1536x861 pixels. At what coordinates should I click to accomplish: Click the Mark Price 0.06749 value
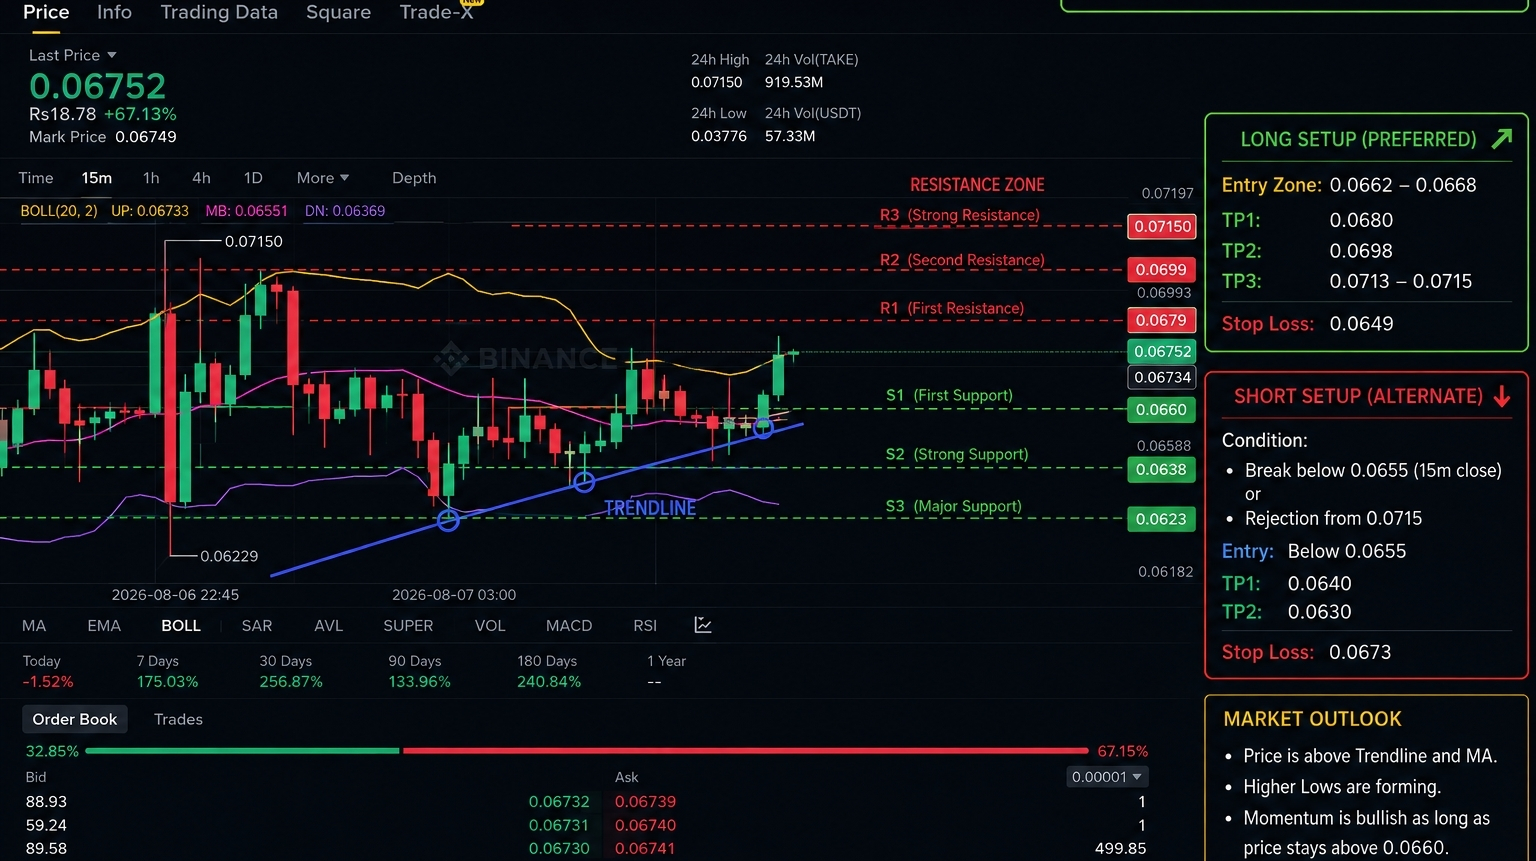tap(146, 137)
